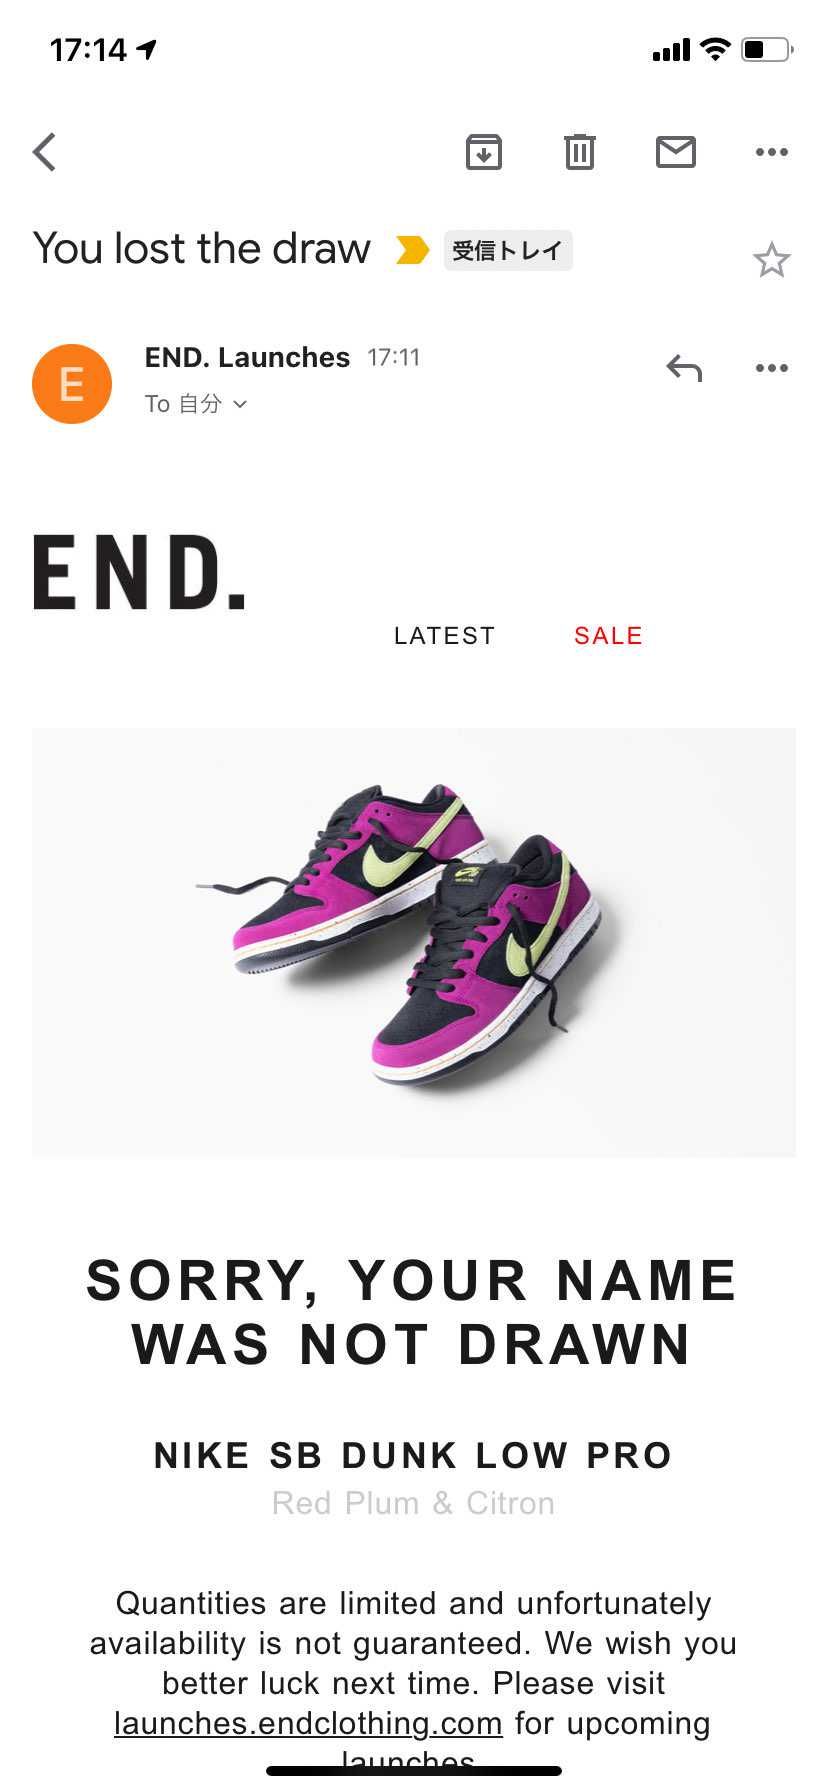
Task: Open the LATEST menu item
Action: tap(445, 636)
